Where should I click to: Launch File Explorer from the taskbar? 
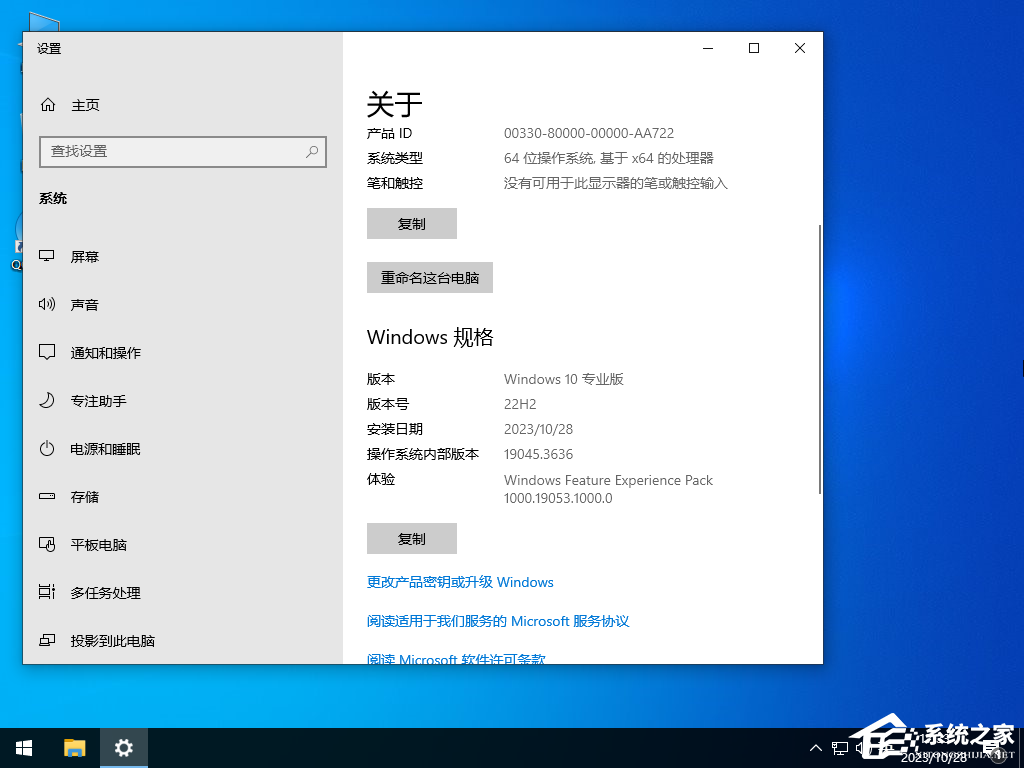point(74,747)
